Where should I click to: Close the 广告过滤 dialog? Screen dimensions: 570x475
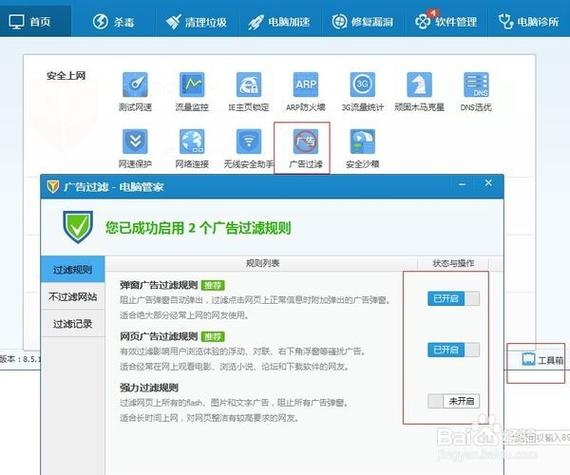tap(489, 183)
